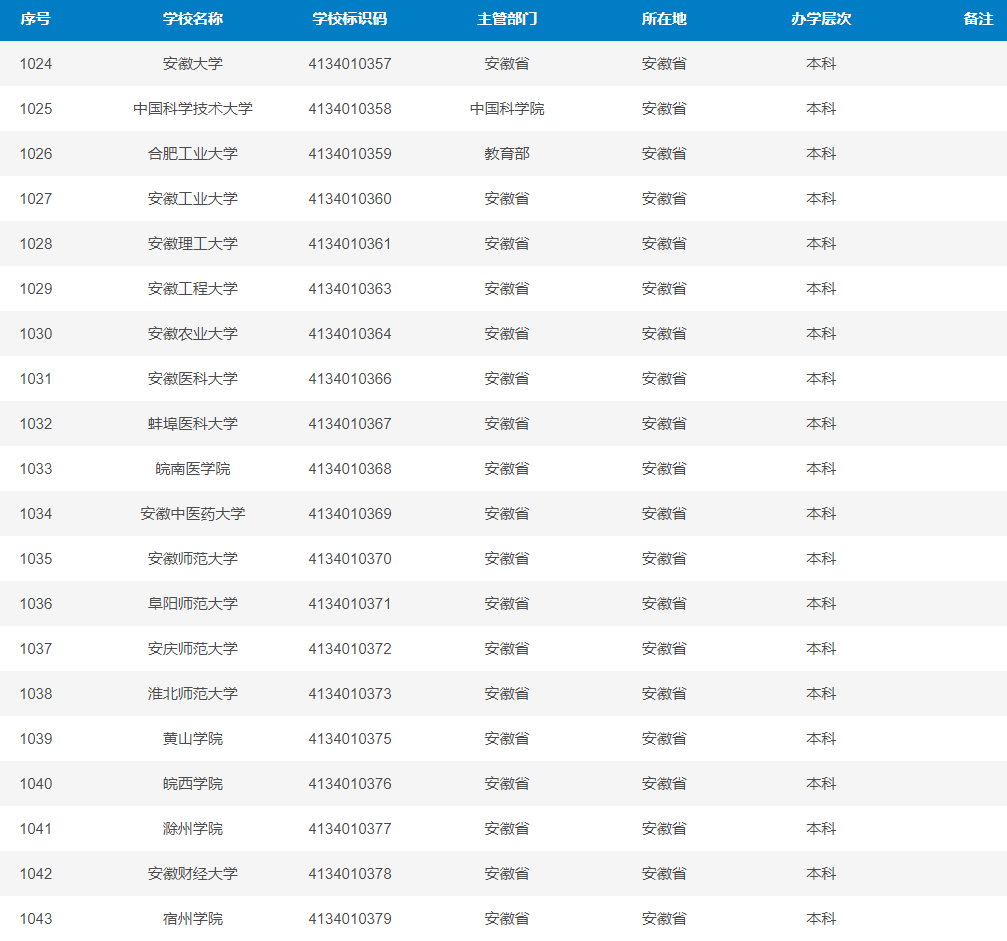Image resolution: width=1007 pixels, height=941 pixels.
Task: Click 所在地 安徽省 in 宿州学院 row
Action: point(664,919)
